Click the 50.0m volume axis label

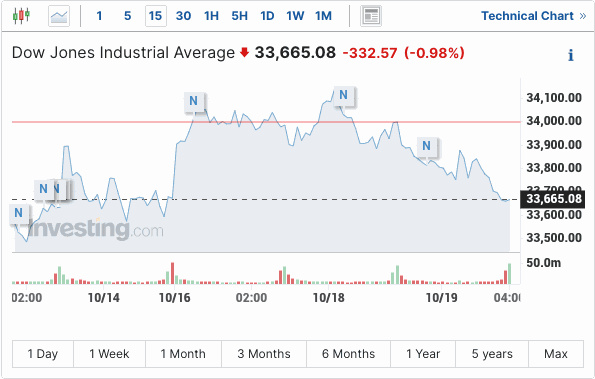click(543, 263)
